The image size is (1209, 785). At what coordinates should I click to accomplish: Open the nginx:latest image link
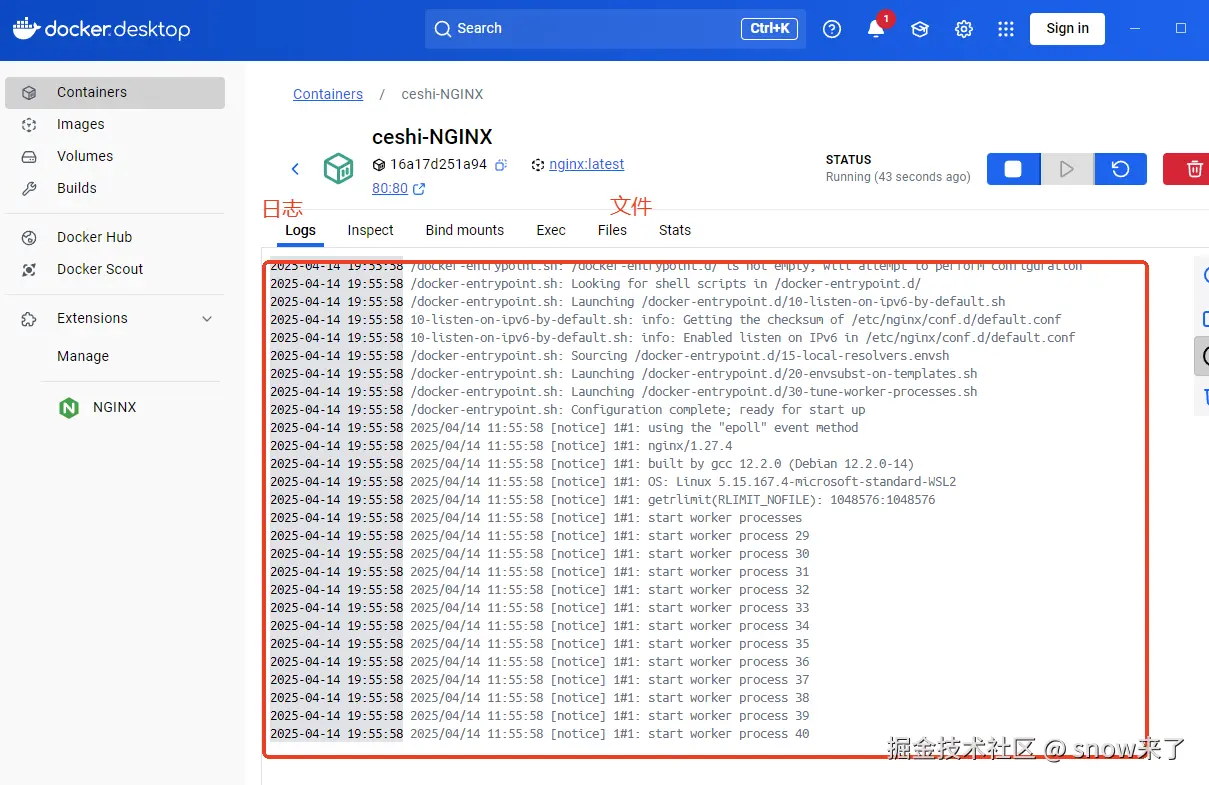pos(587,164)
